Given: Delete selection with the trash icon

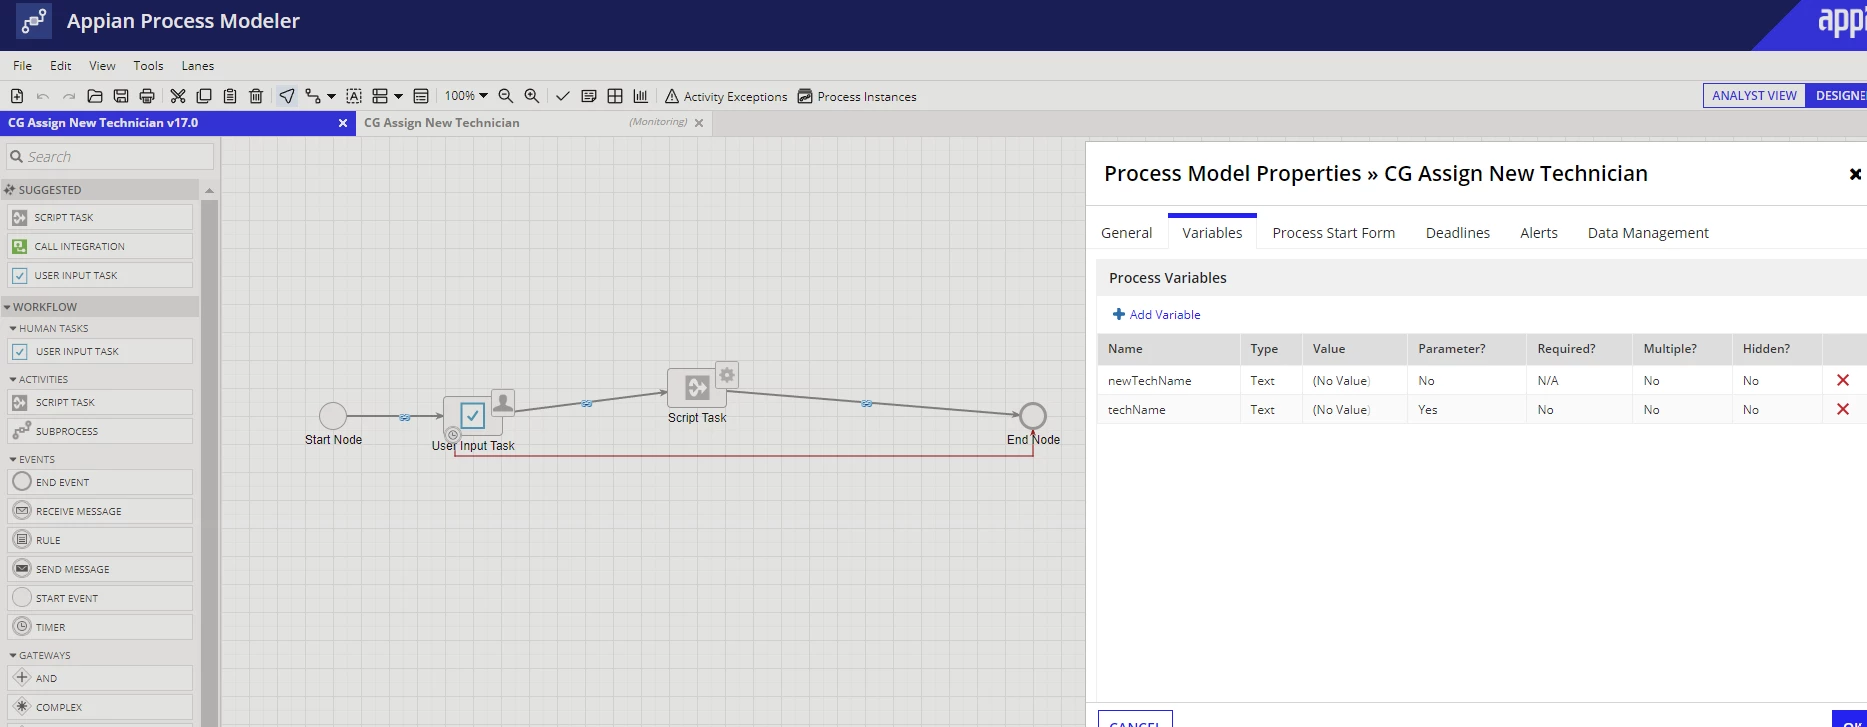Looking at the screenshot, I should click(x=256, y=96).
